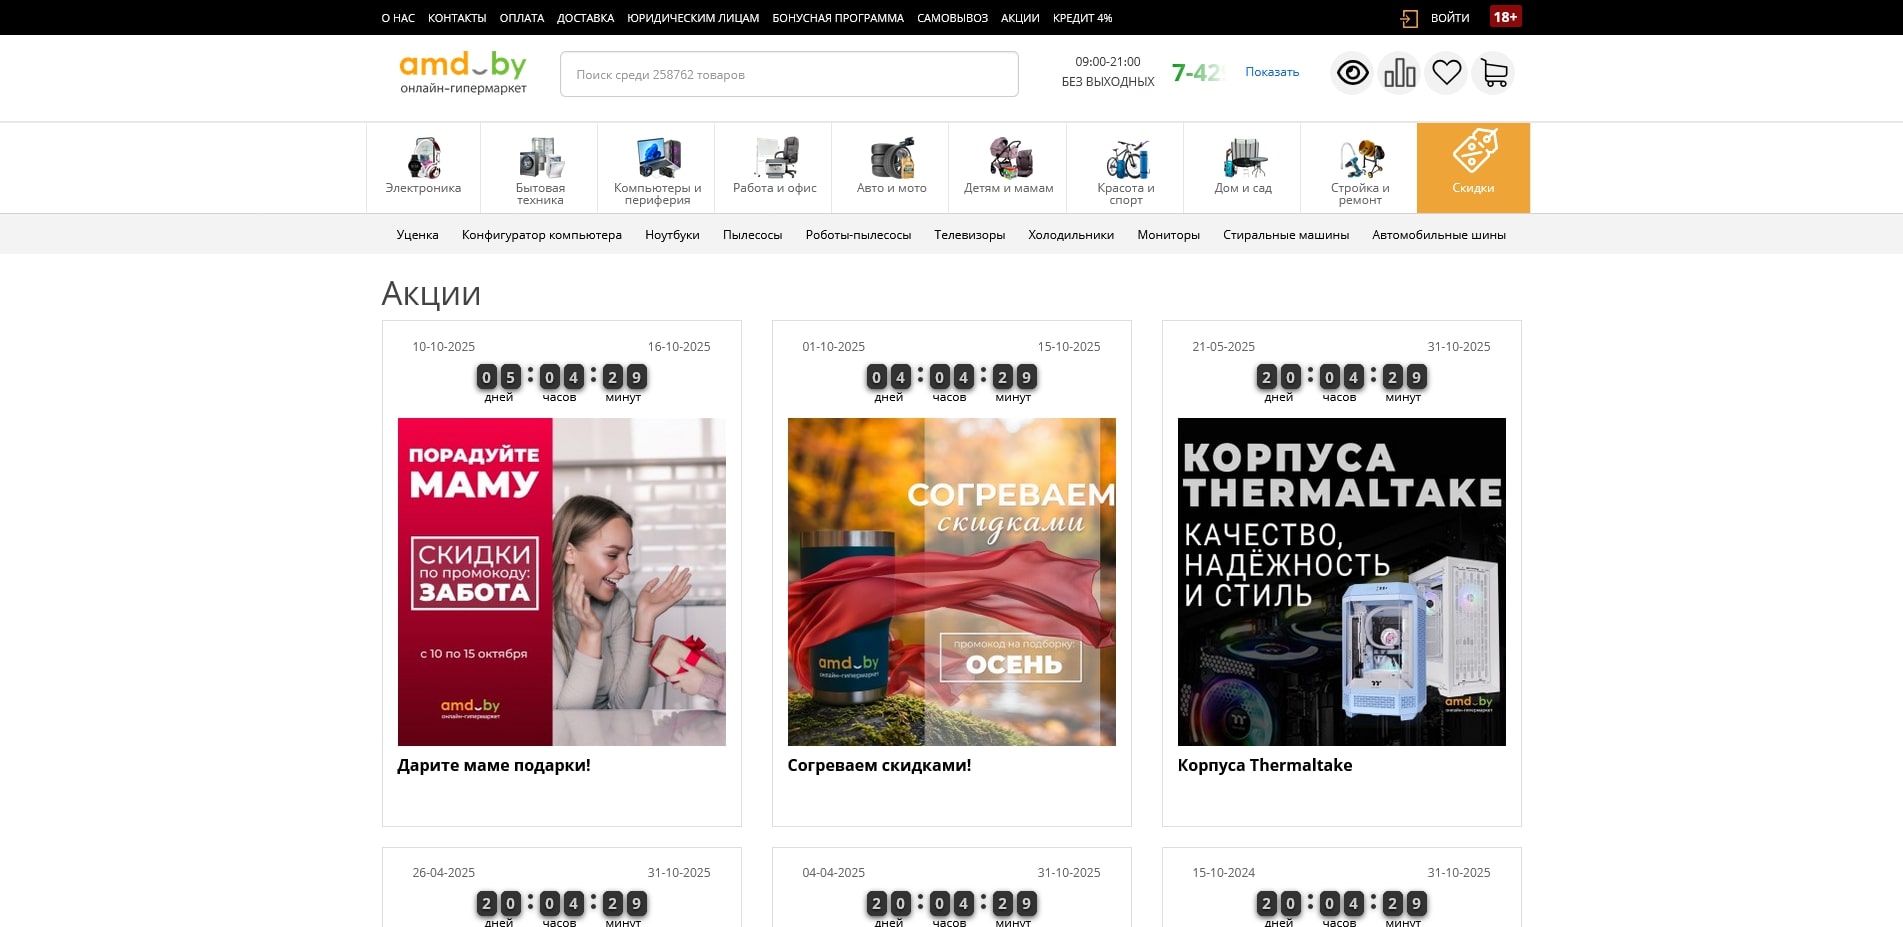Open the favorites heart icon
Image resolution: width=1903 pixels, height=927 pixels.
click(x=1446, y=72)
